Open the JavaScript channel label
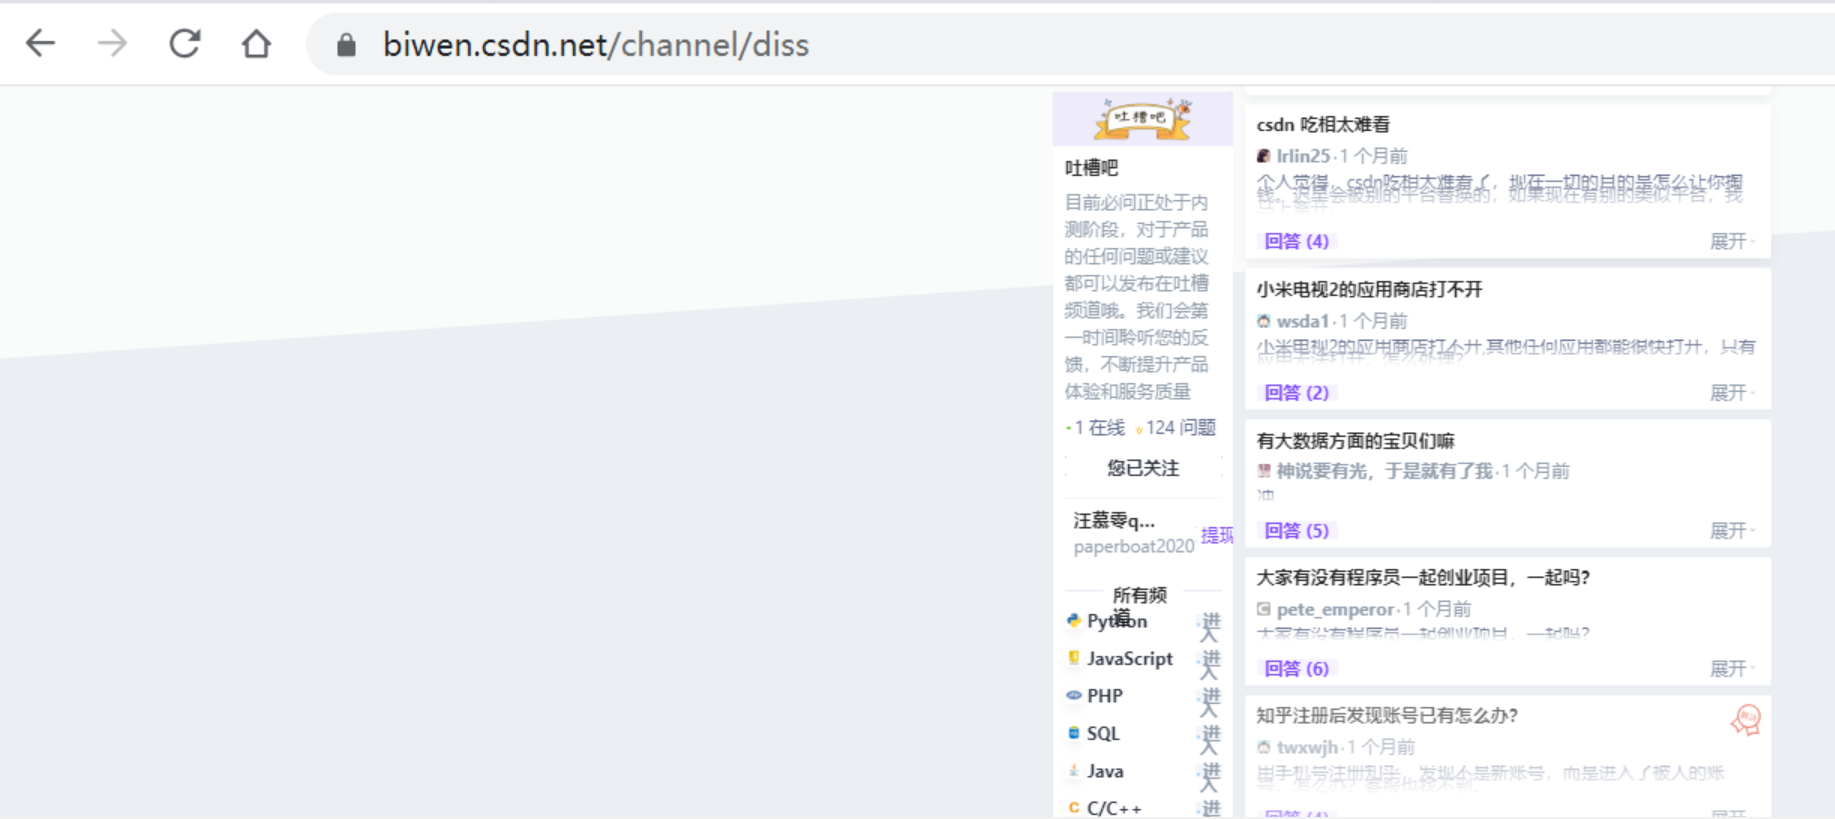Image resolution: width=1835 pixels, height=819 pixels. tap(1130, 659)
